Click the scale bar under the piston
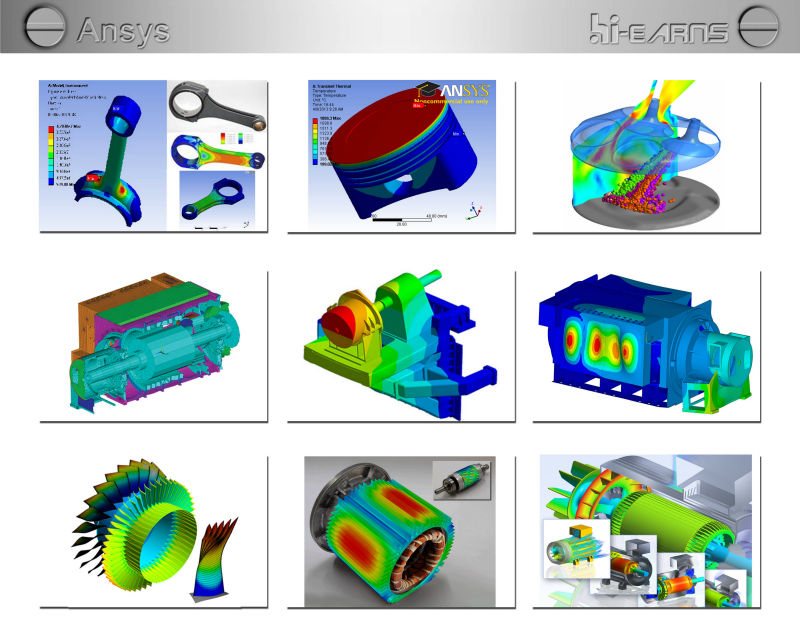This screenshot has width=800, height=641. coord(400,218)
